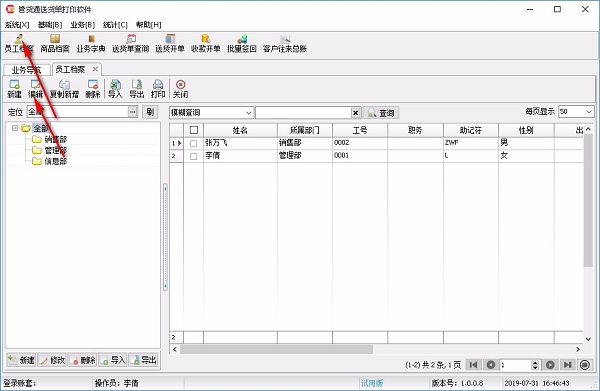
Task: Open the 统计 menu
Action: tap(115, 25)
